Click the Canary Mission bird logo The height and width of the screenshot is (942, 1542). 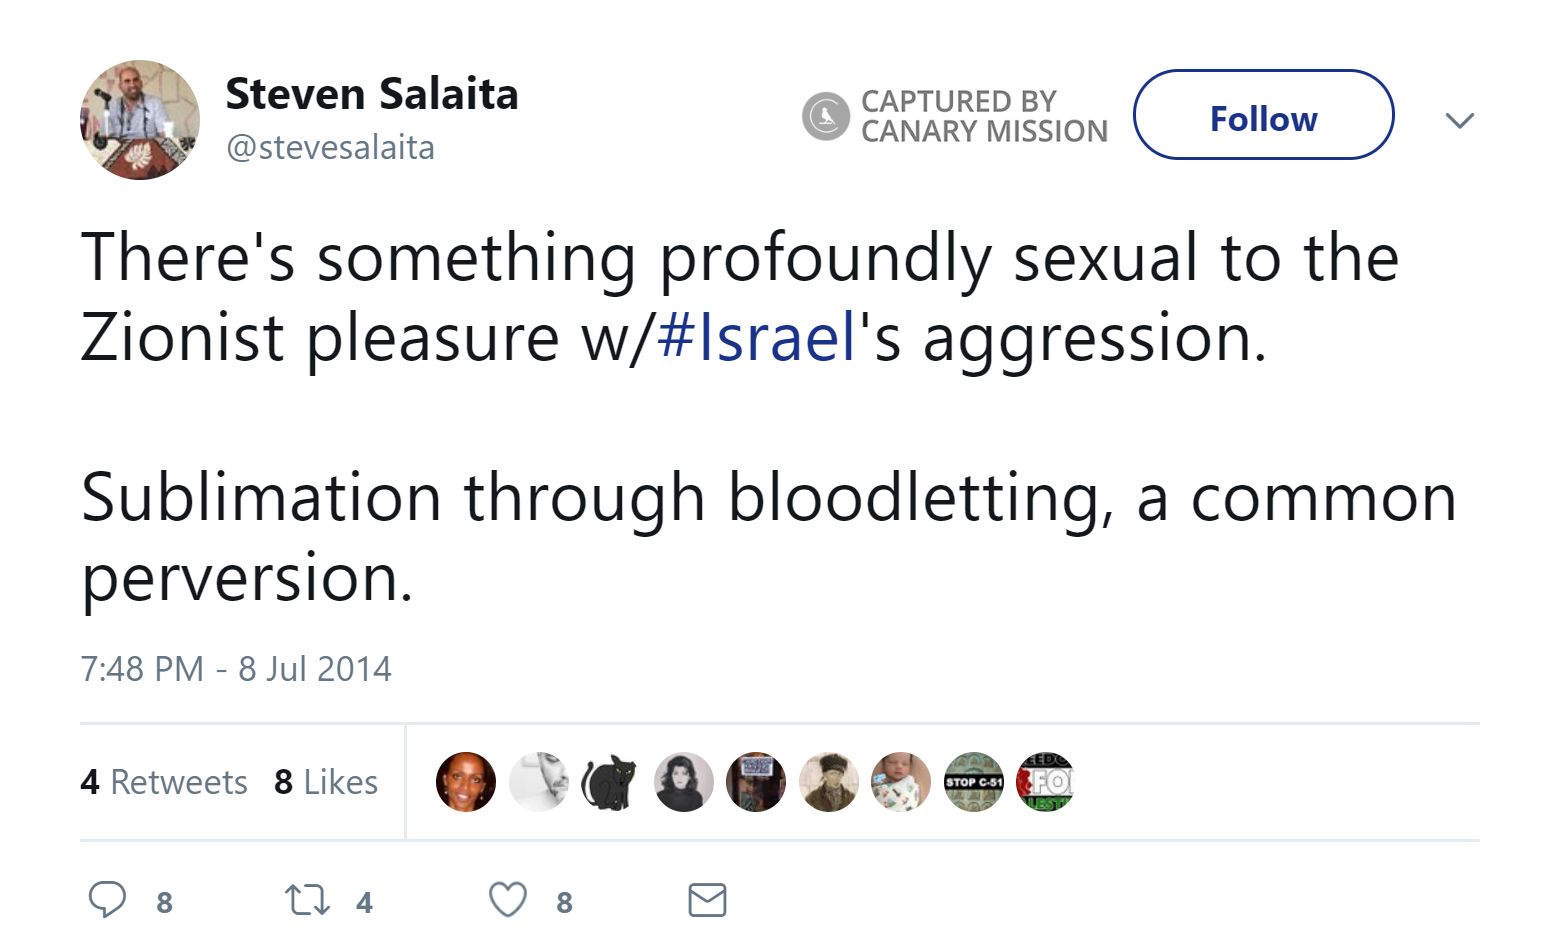coord(826,116)
